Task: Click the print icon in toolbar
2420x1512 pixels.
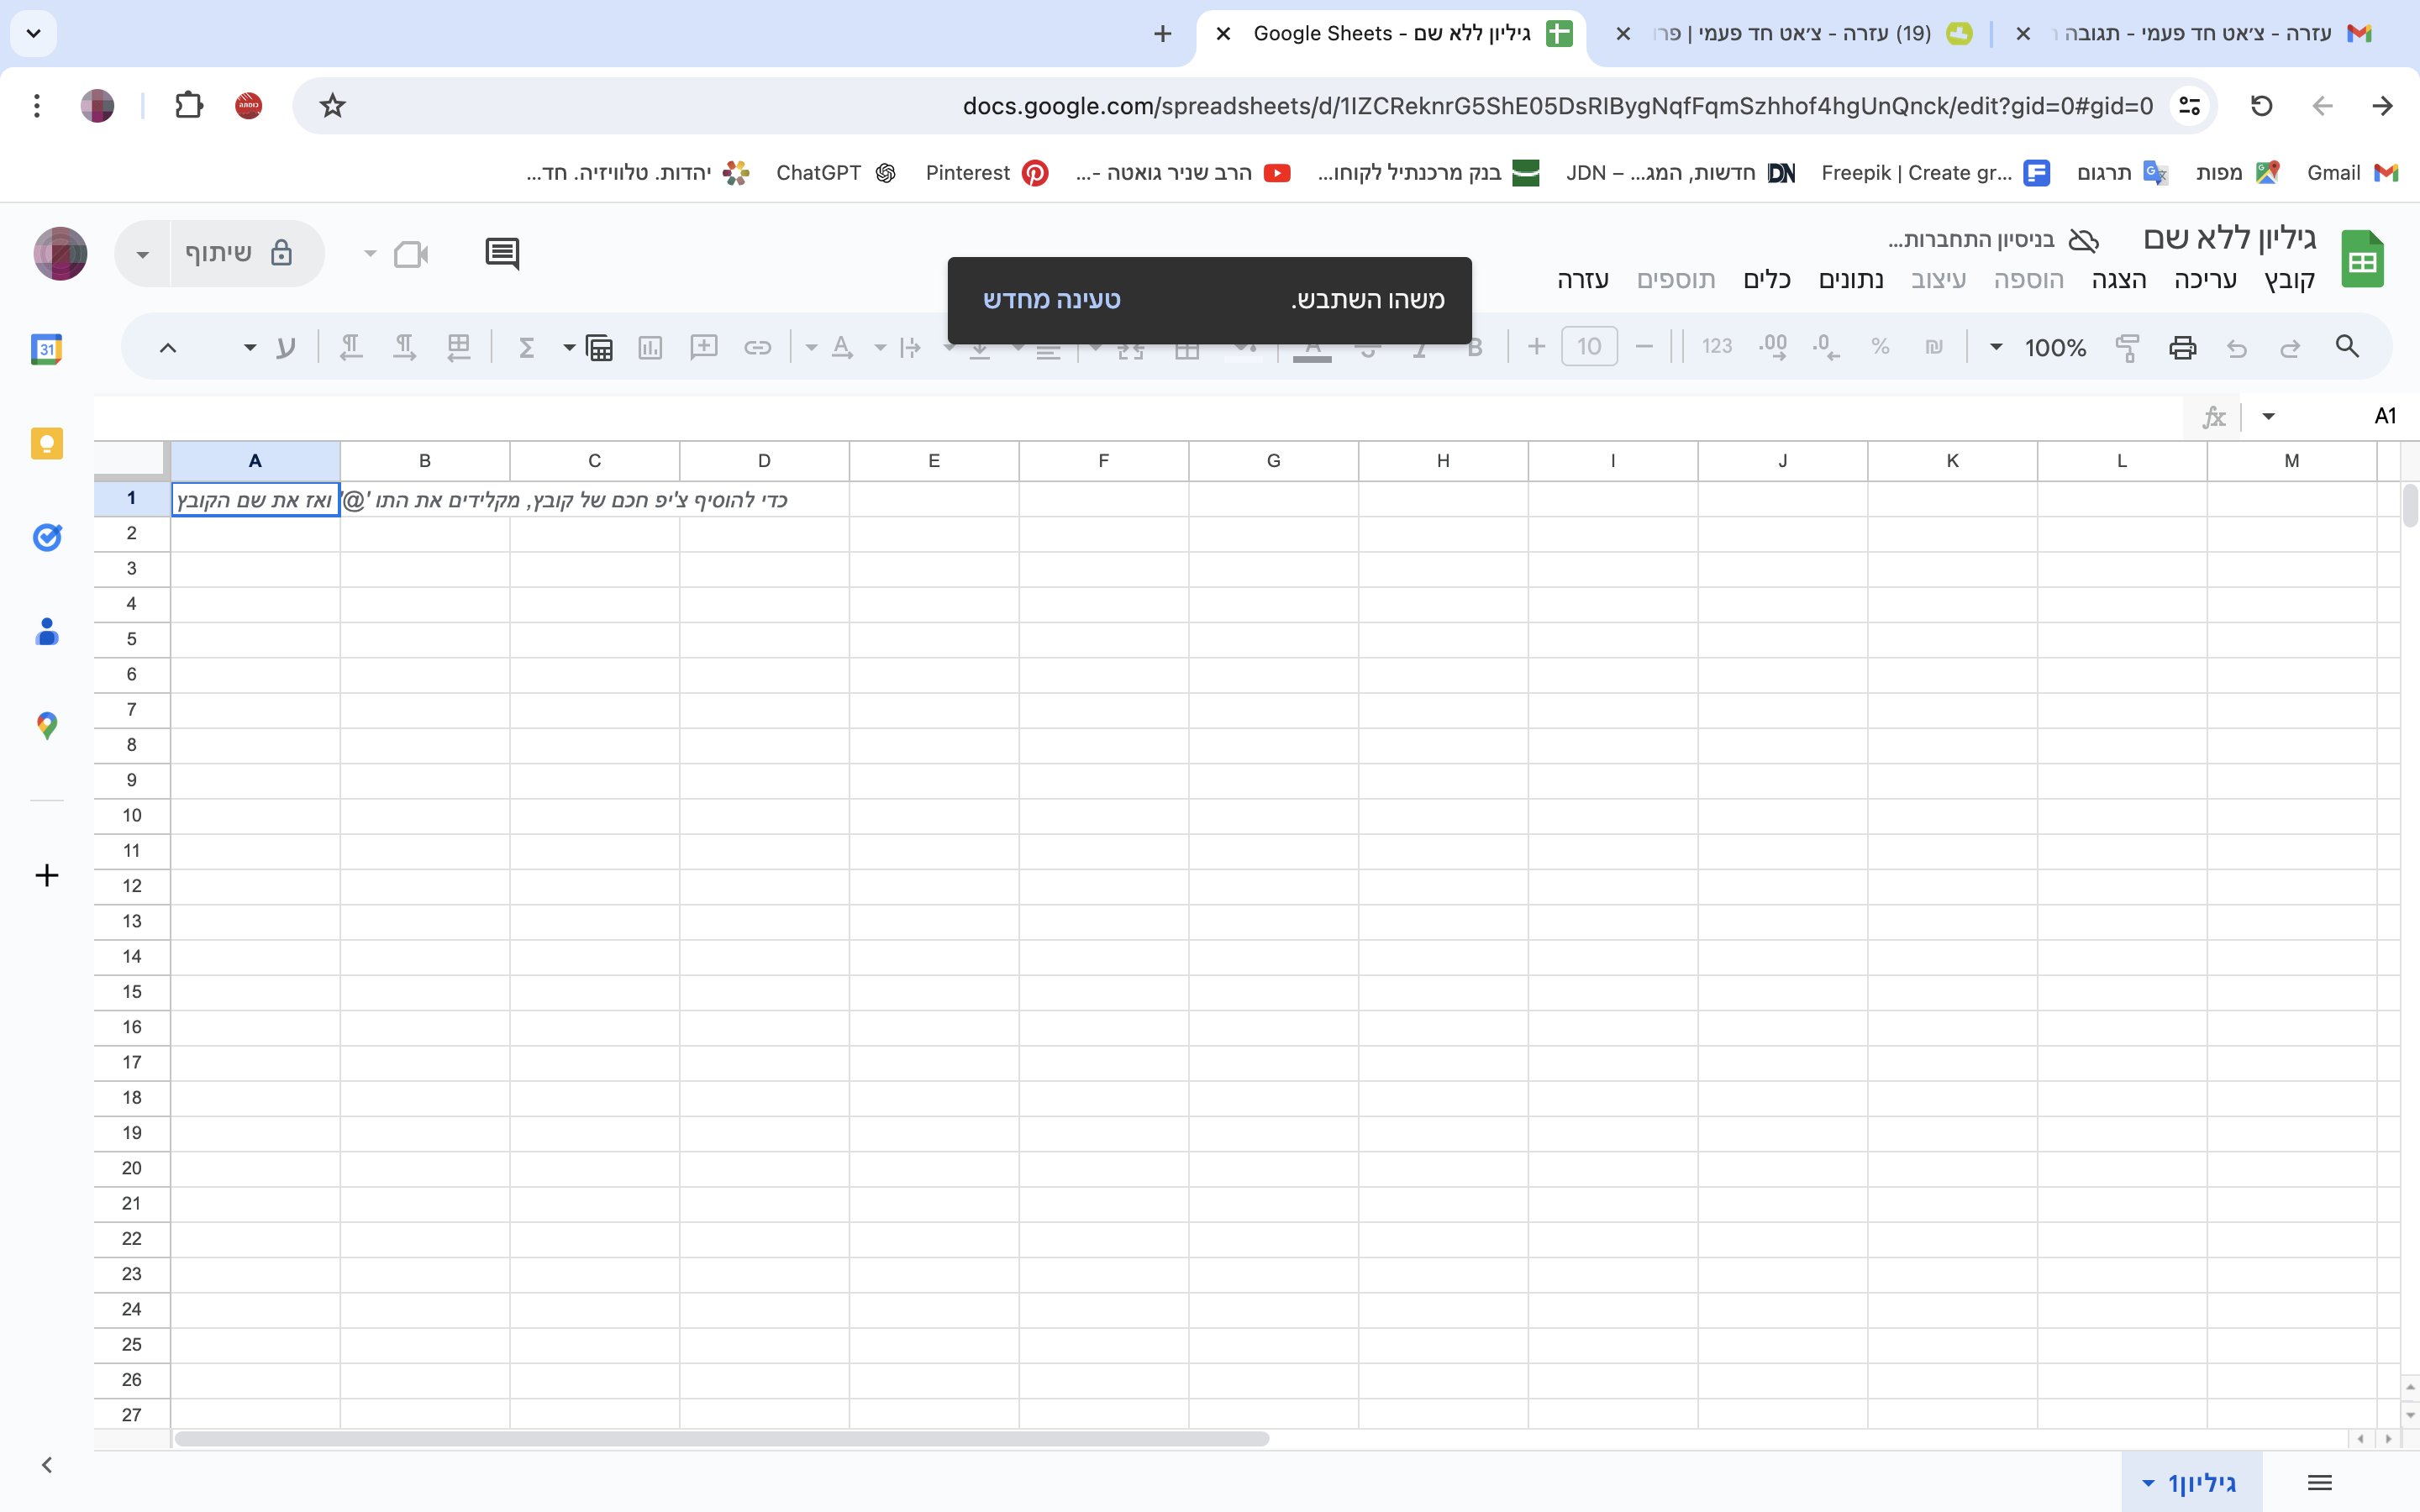Action: click(2182, 347)
